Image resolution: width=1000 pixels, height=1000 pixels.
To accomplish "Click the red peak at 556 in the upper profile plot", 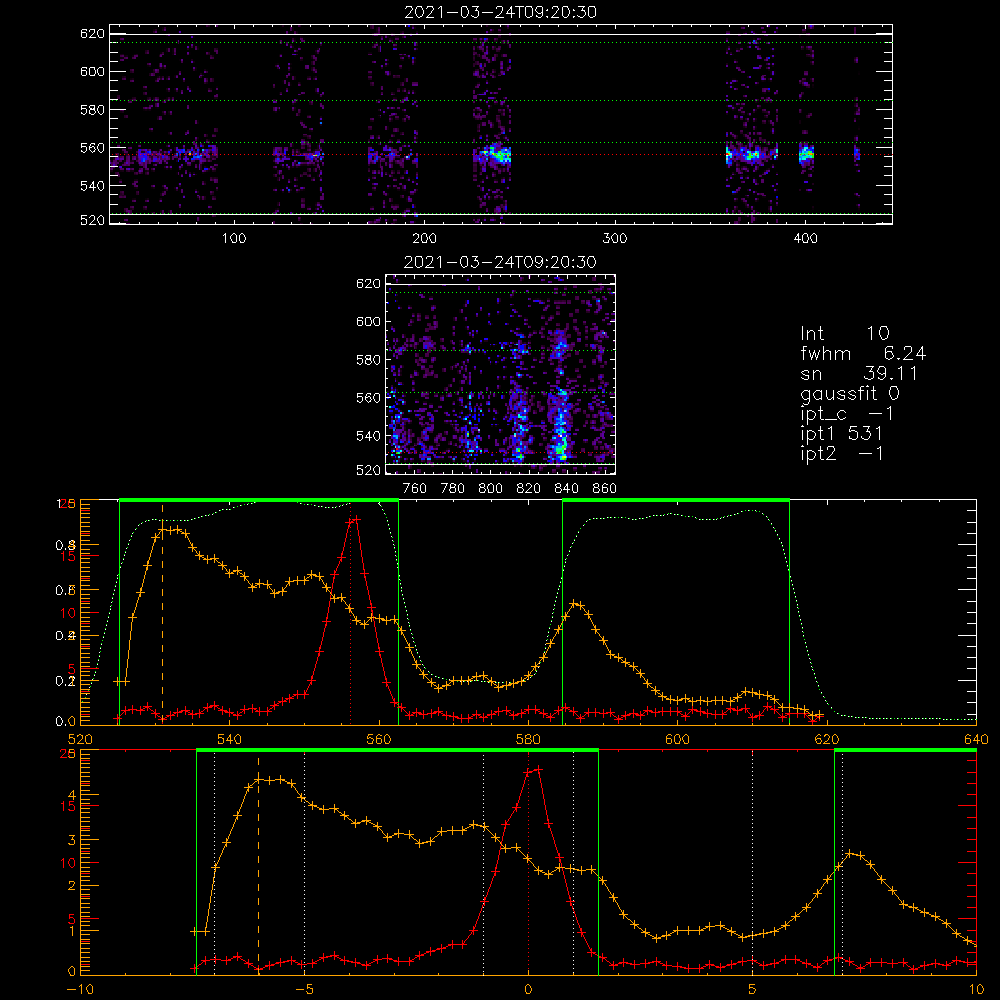I will coord(354,520).
